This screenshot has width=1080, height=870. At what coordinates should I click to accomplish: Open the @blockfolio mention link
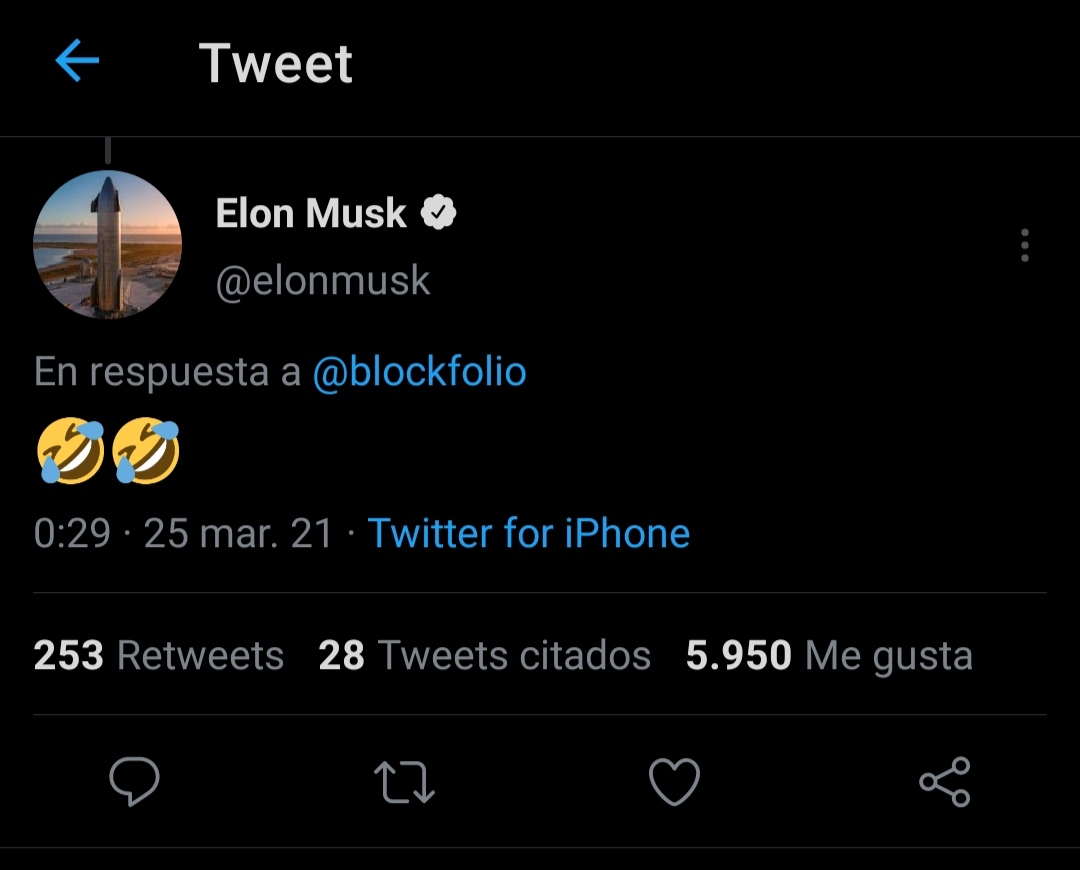tap(419, 372)
